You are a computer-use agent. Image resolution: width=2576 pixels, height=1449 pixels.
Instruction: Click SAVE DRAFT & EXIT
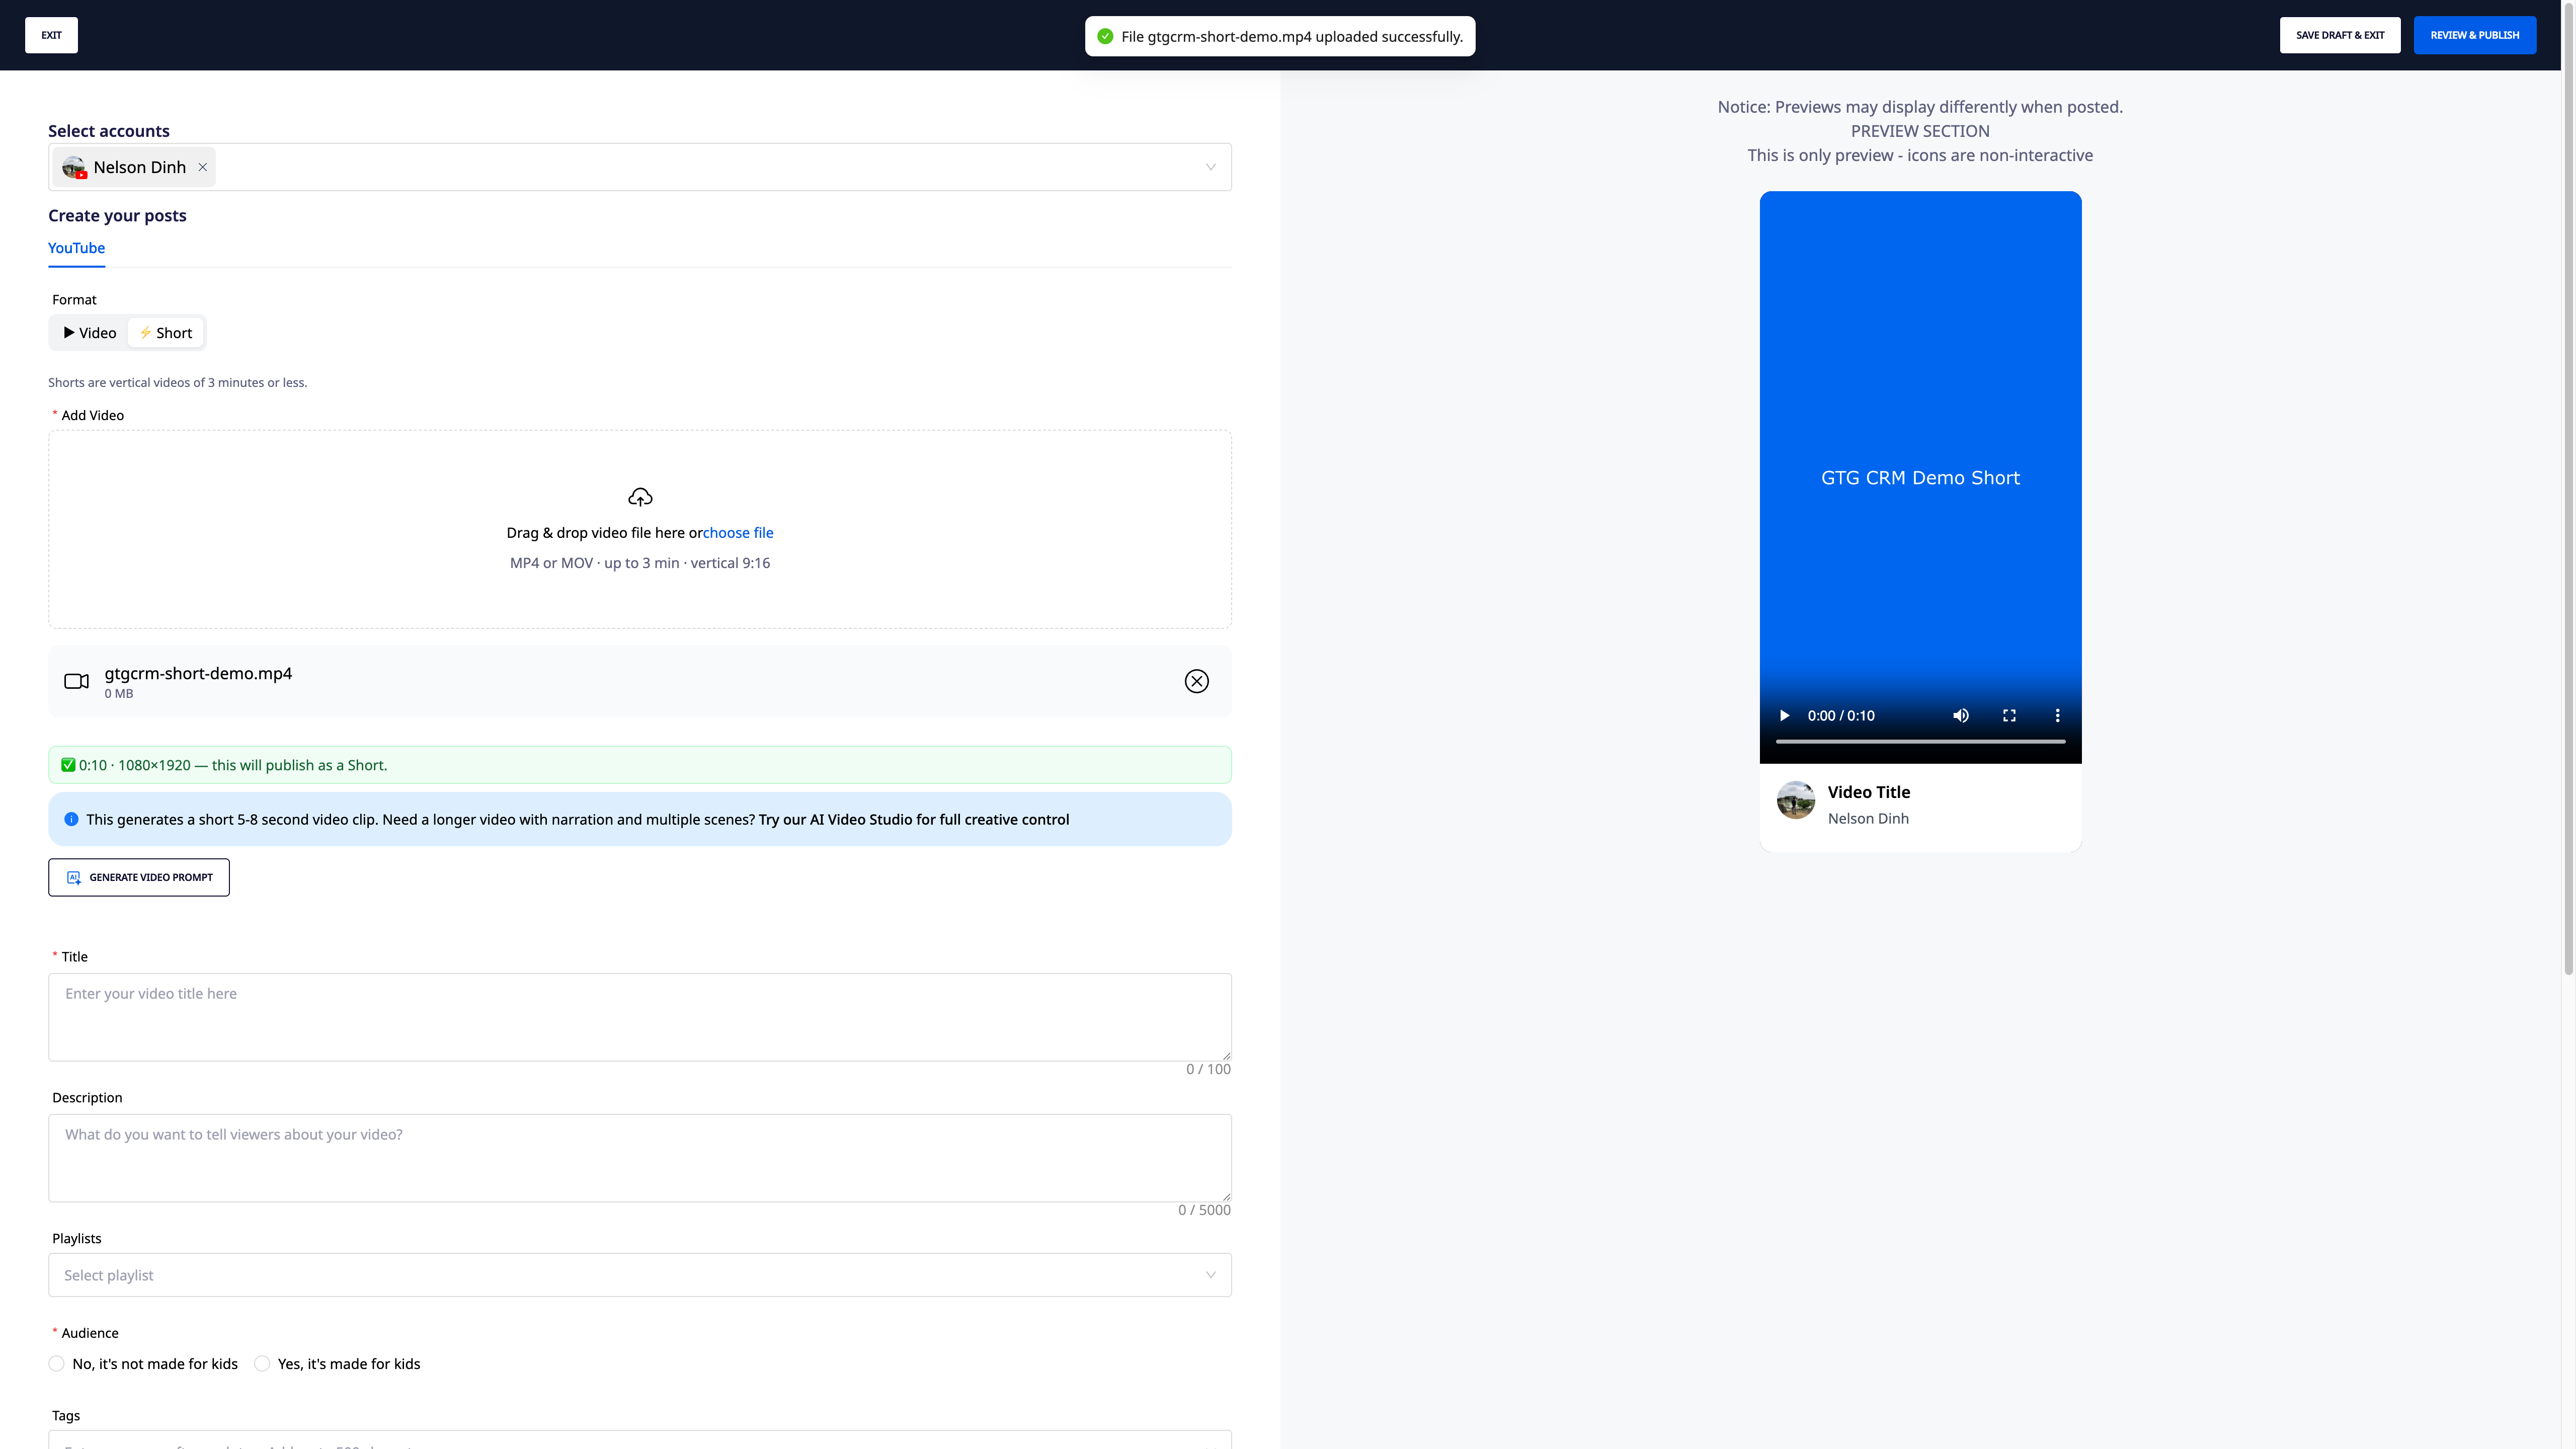[2340, 35]
